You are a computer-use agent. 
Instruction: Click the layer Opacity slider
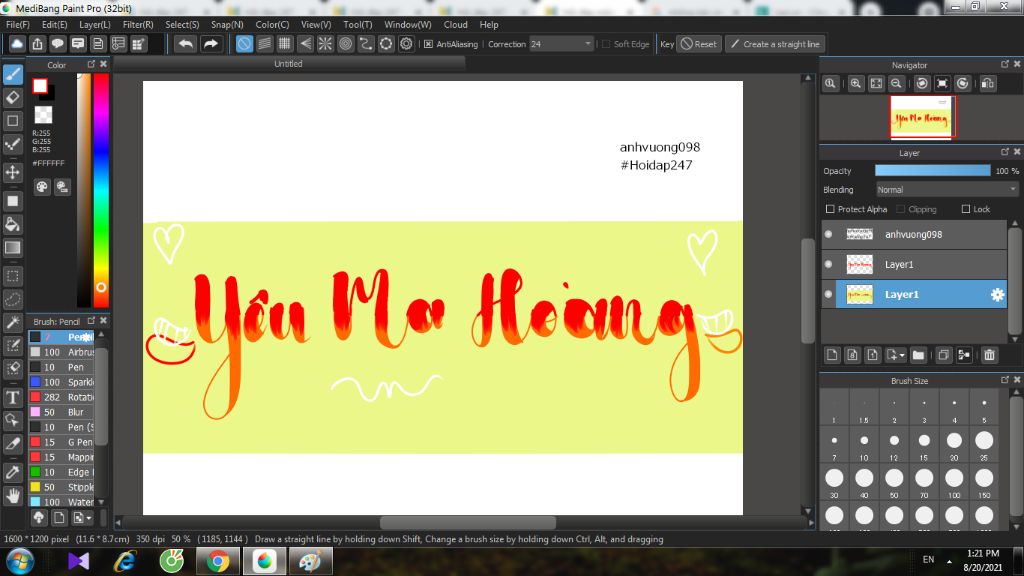click(x=933, y=170)
